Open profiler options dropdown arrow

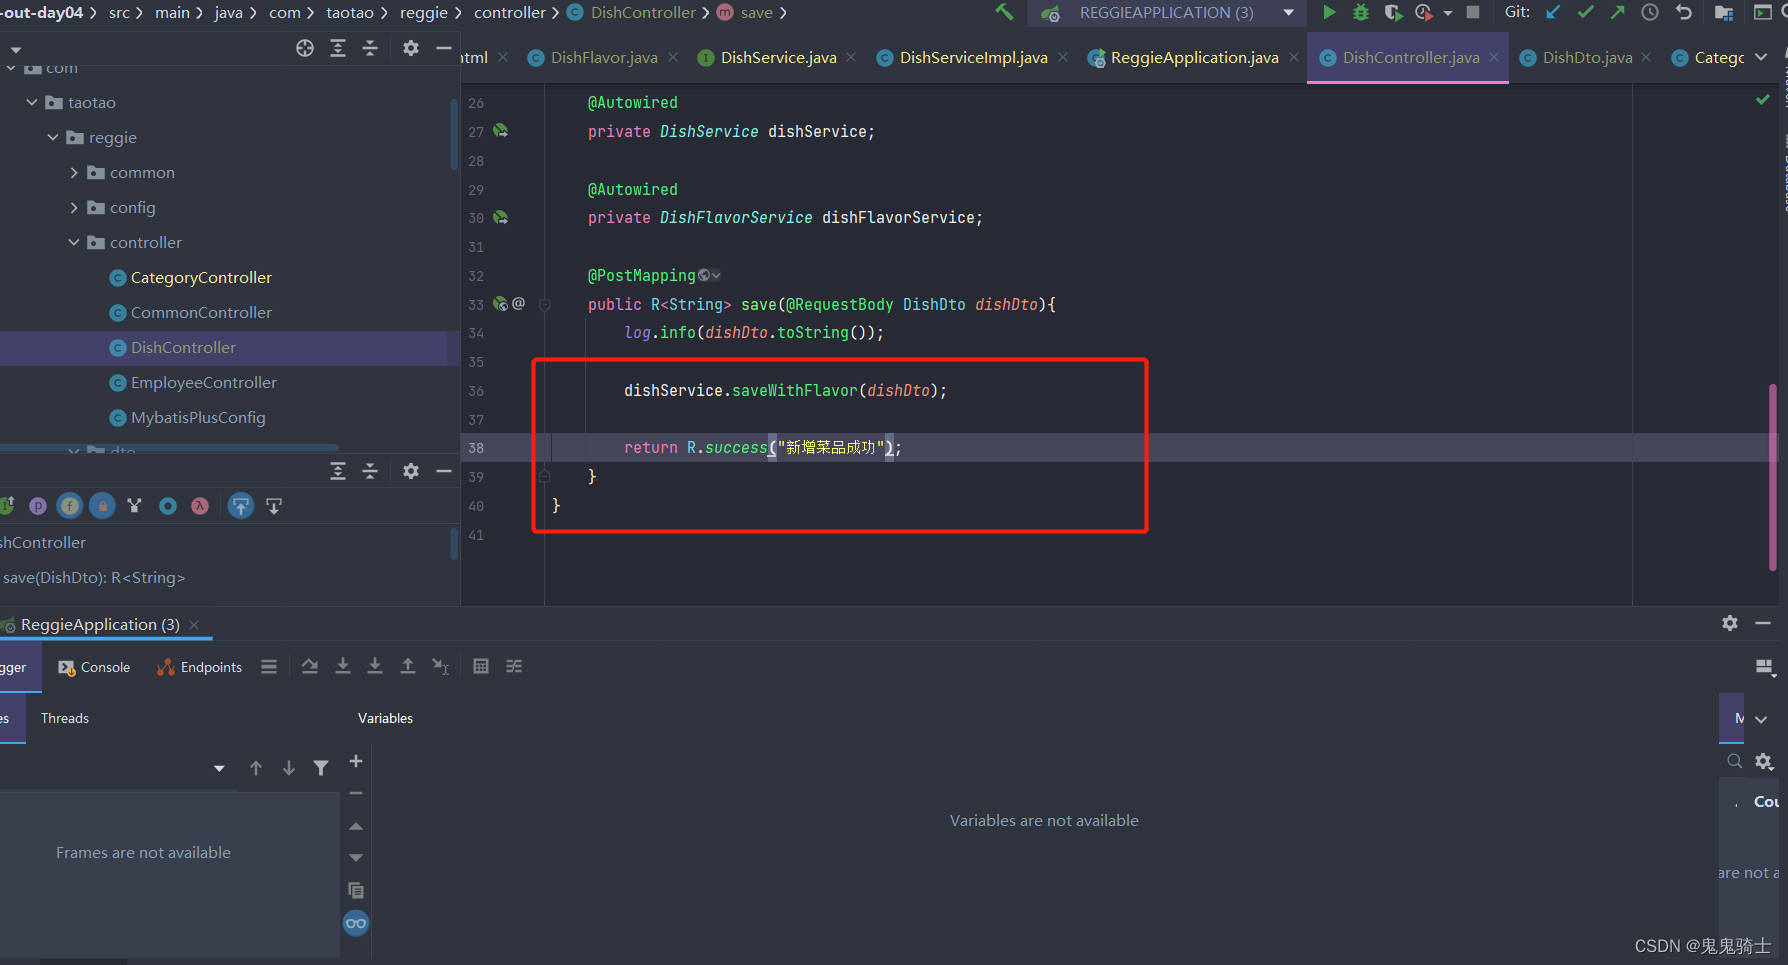pyautogui.click(x=1447, y=13)
